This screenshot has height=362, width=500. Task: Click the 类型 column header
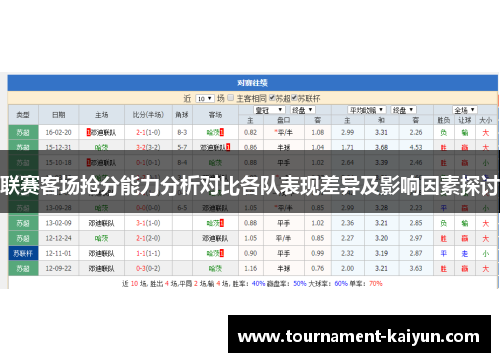(x=23, y=115)
